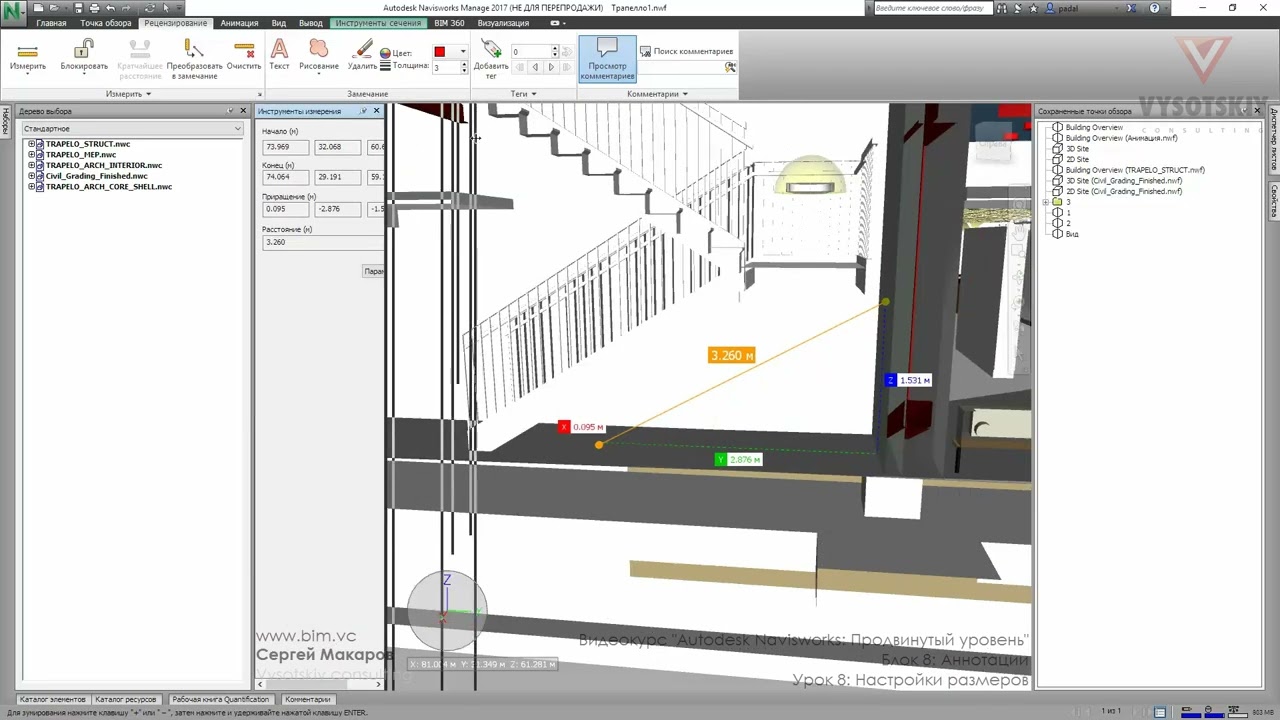Expand TRAPELO_ARCH_CORE_SHELL.nwc tree node
The width and height of the screenshot is (1280, 720).
[32, 187]
